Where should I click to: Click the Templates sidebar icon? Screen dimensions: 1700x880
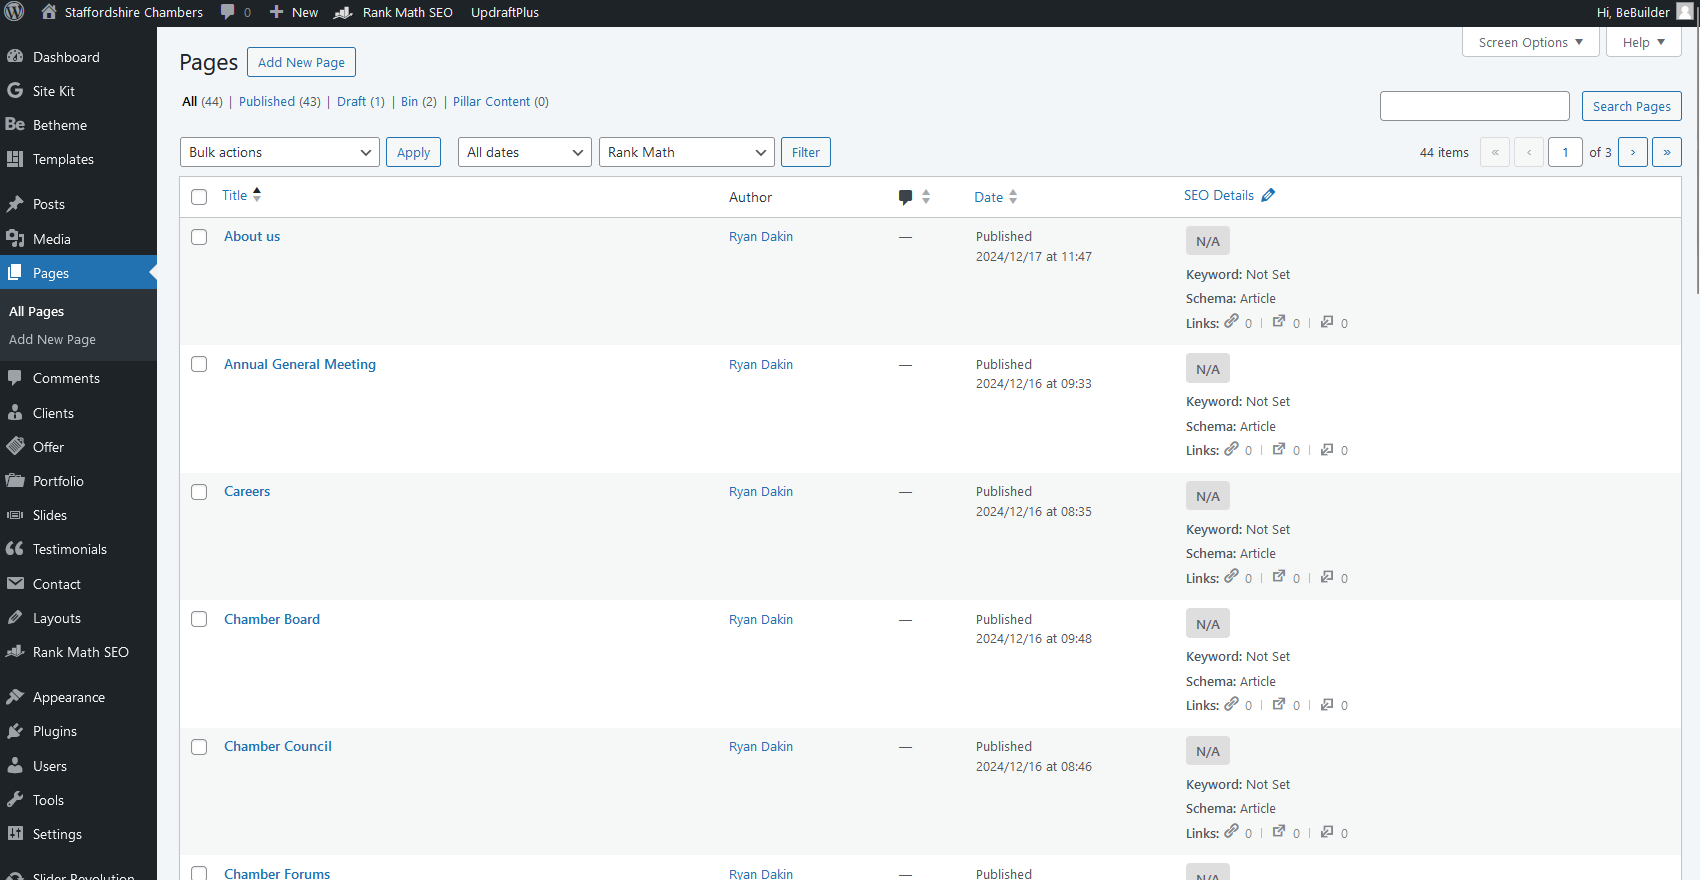click(x=15, y=159)
